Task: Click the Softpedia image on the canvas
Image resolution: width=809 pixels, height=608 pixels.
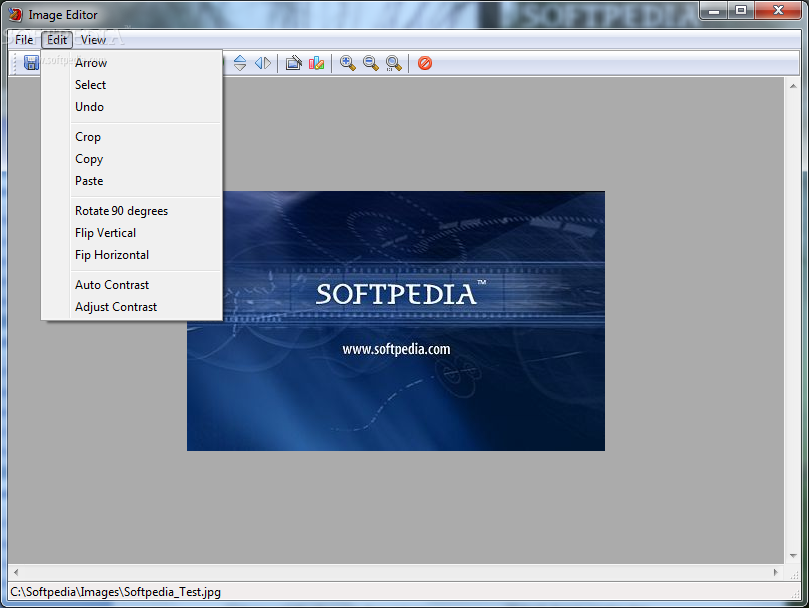Action: click(x=396, y=321)
